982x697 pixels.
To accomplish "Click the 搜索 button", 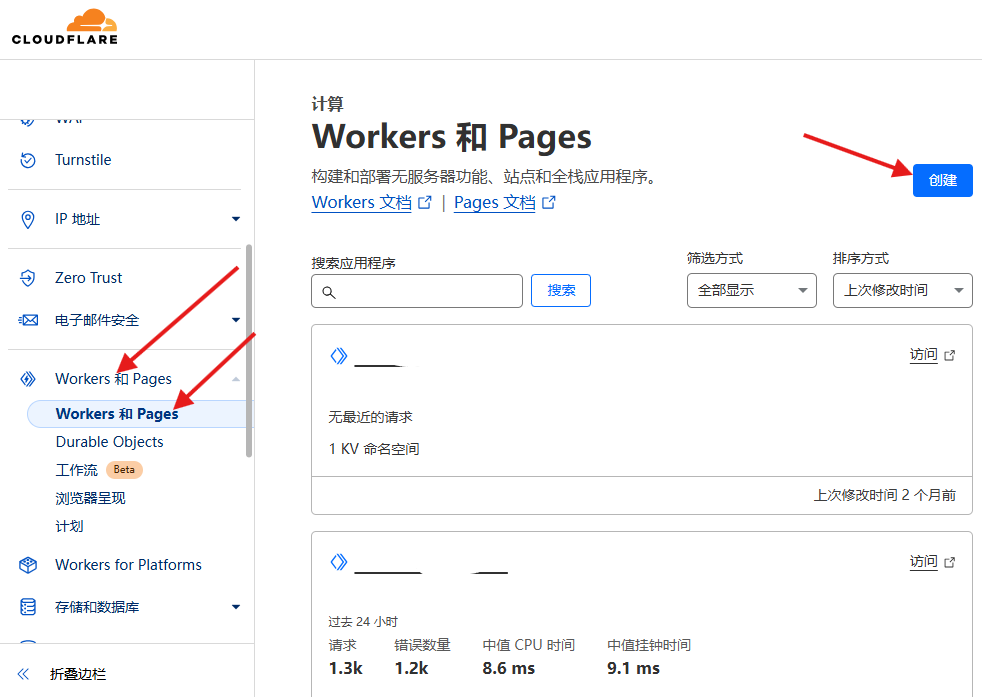I will pyautogui.click(x=561, y=291).
